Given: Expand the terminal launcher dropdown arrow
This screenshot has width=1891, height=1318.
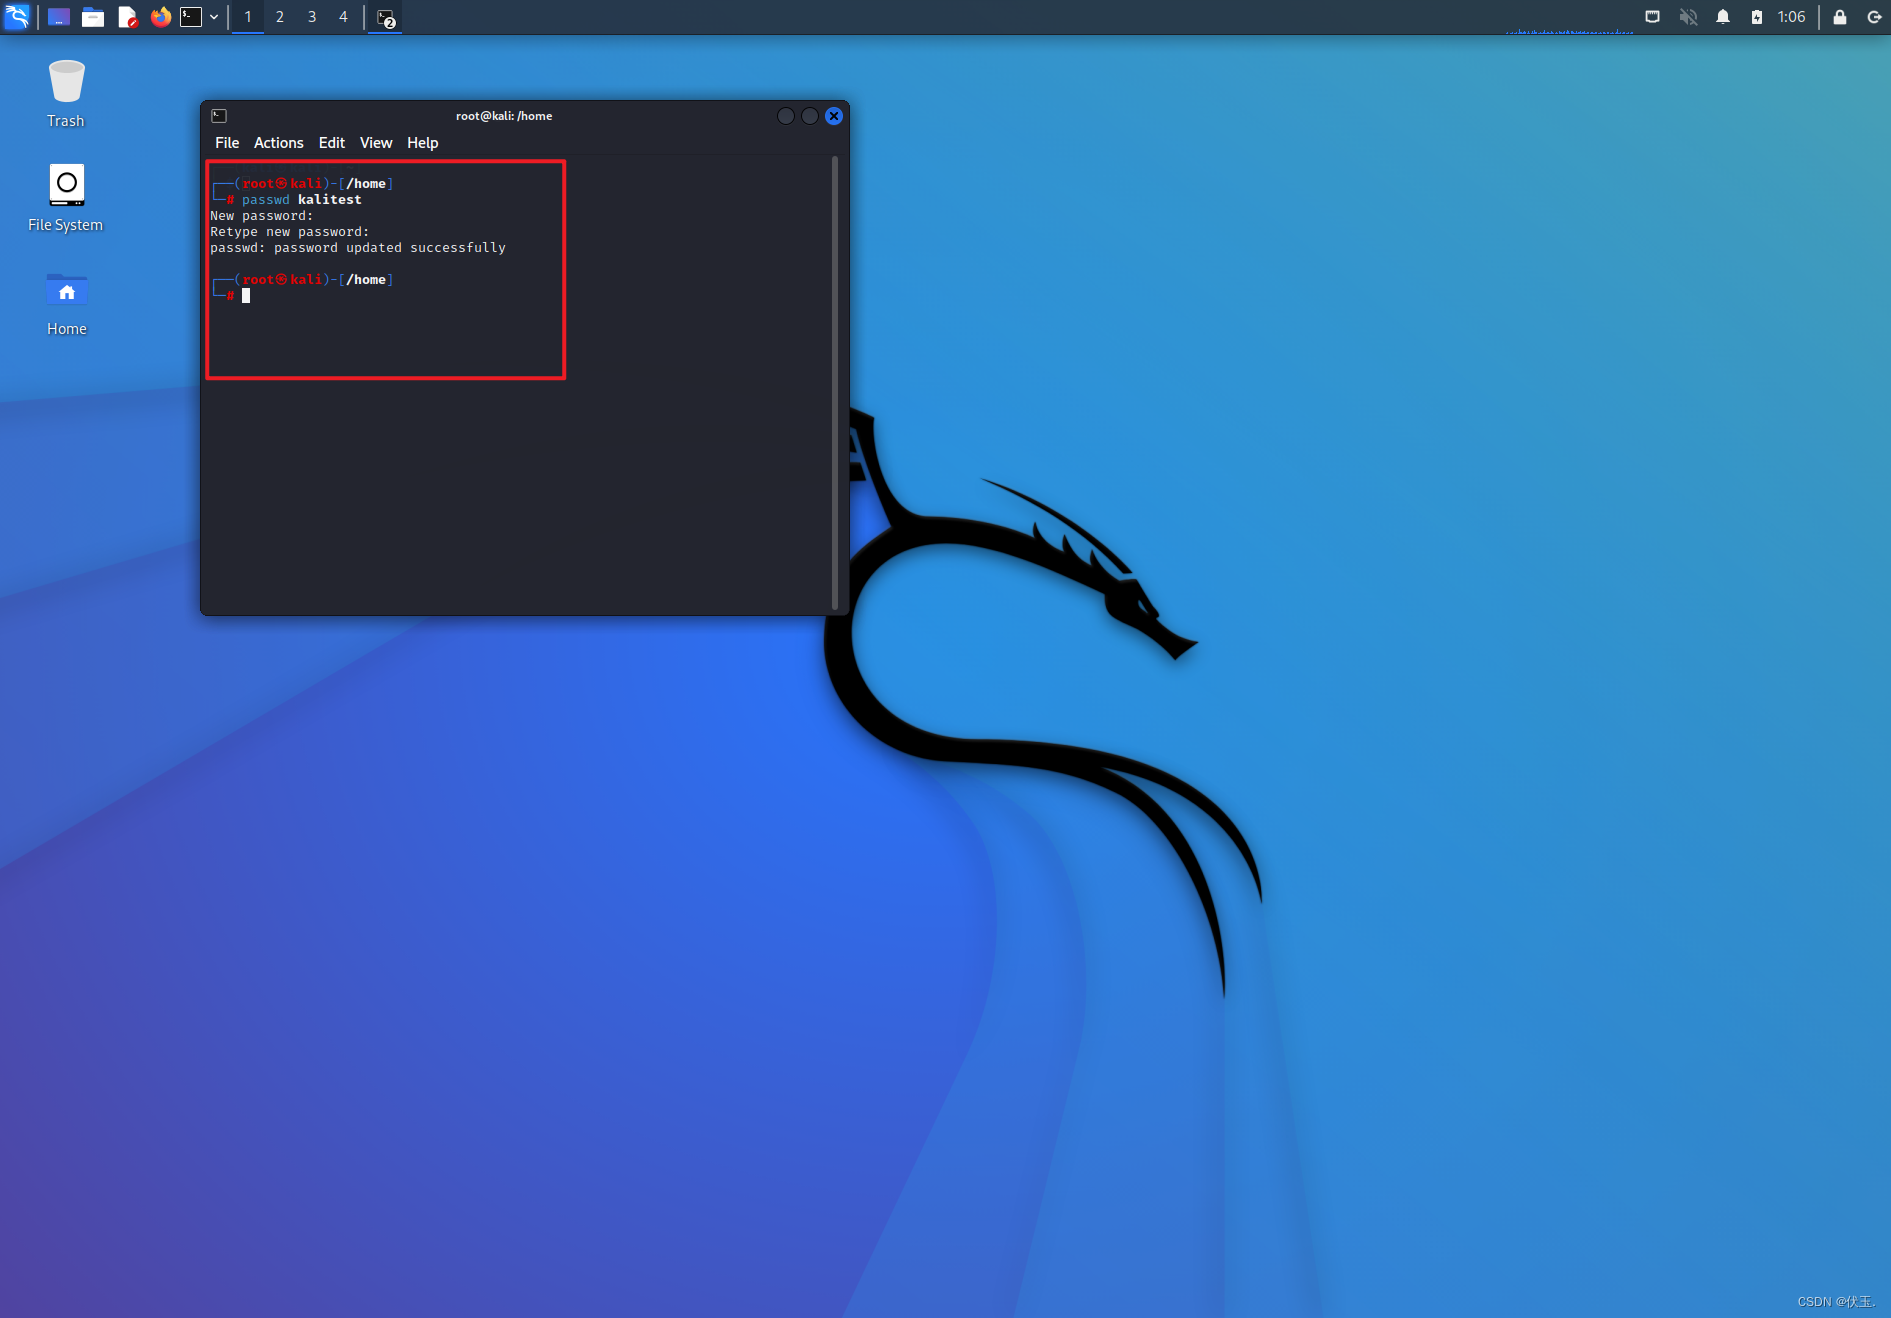Looking at the screenshot, I should (214, 17).
